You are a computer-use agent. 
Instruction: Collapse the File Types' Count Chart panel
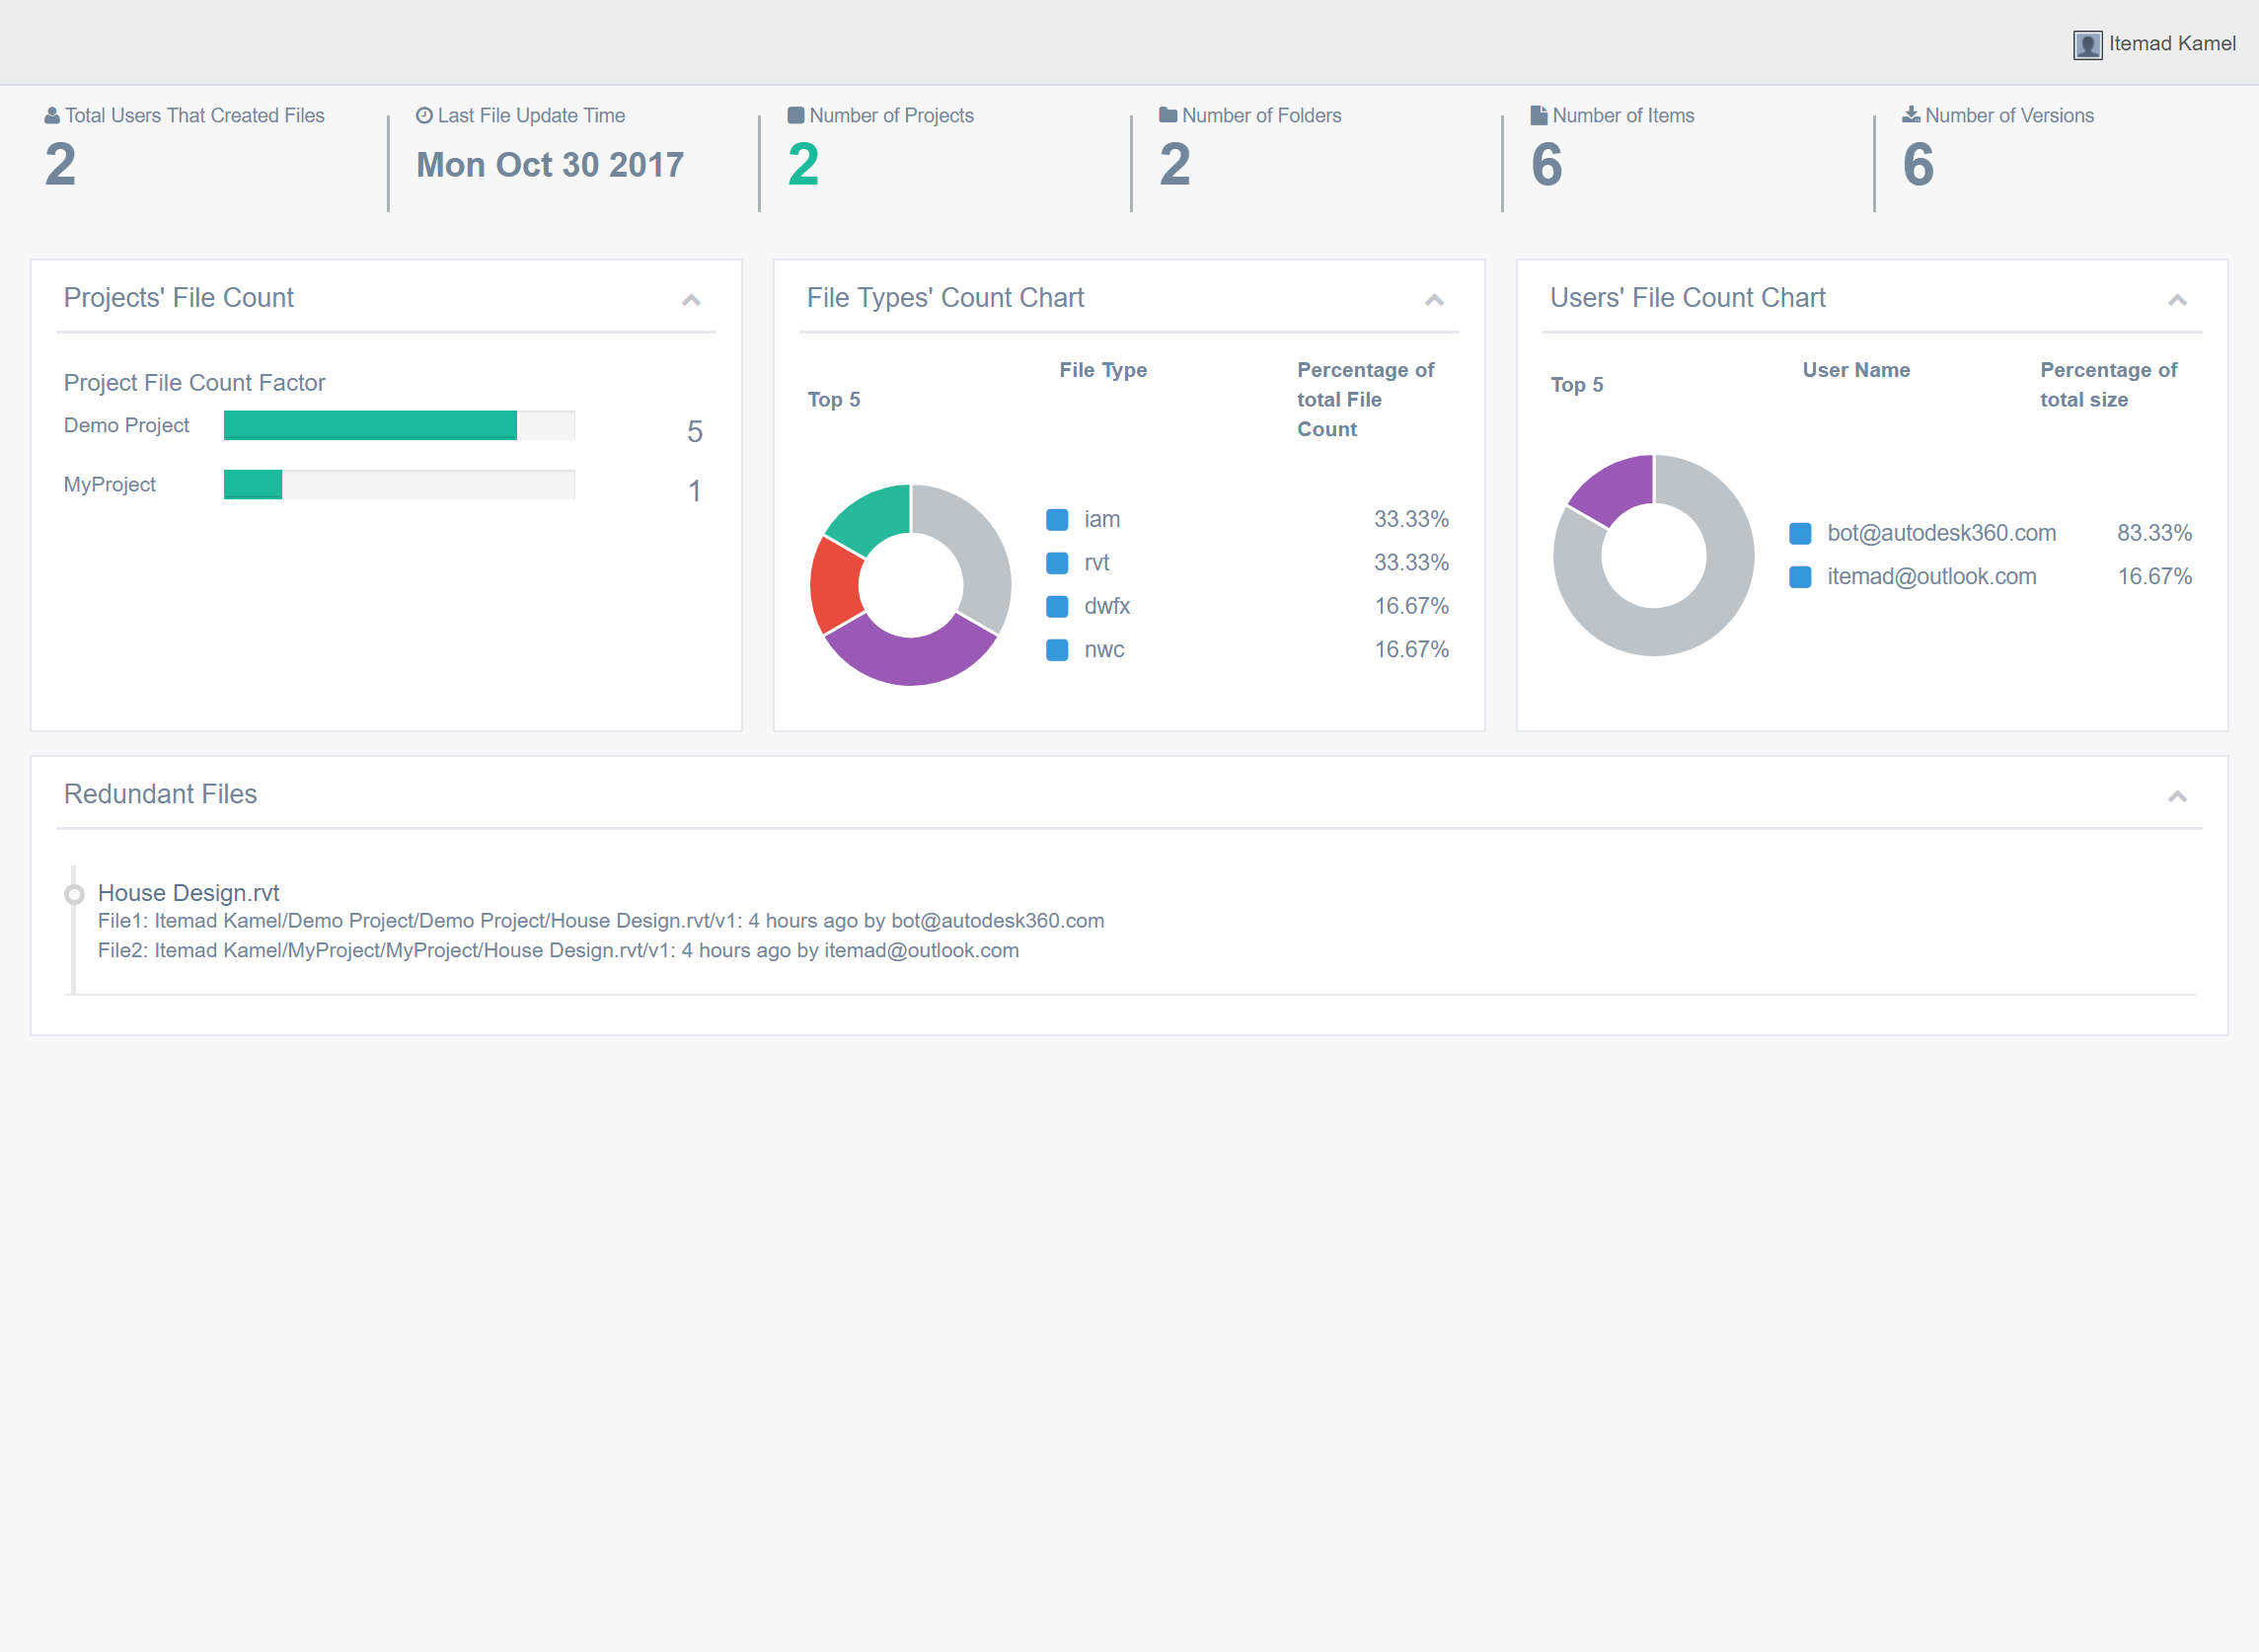tap(1434, 300)
